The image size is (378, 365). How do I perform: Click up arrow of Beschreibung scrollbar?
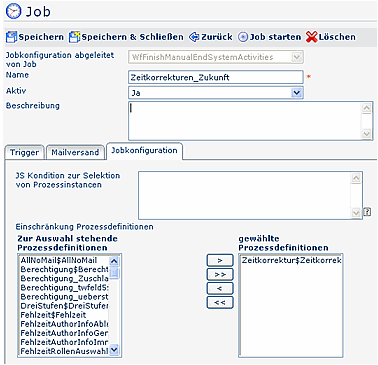[x=366, y=108]
